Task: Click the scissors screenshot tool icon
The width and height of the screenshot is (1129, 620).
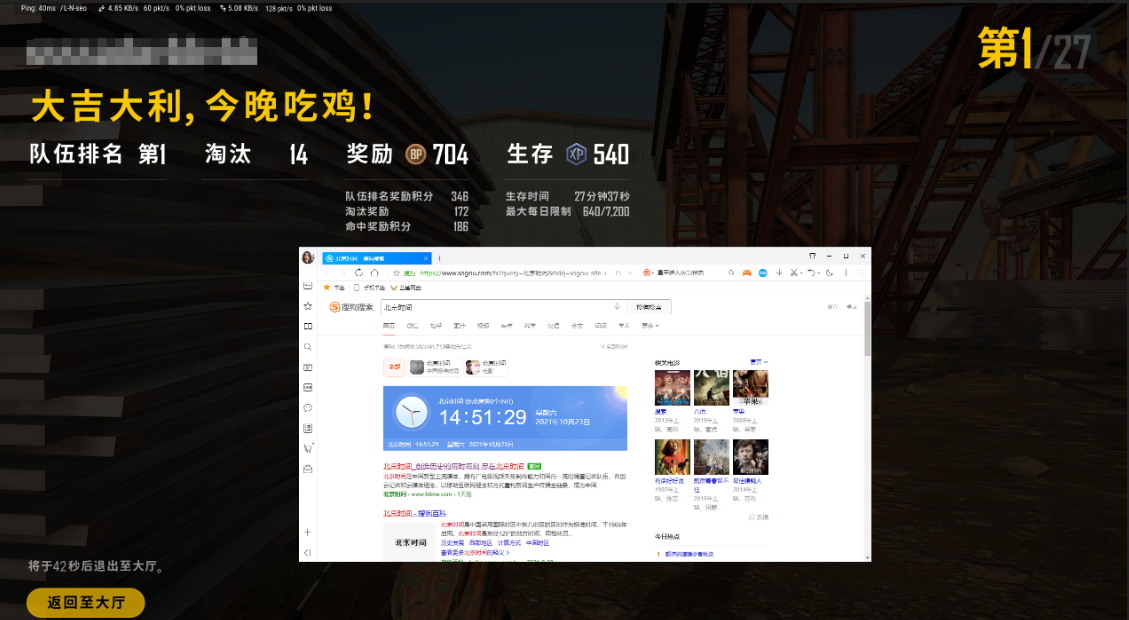Action: click(793, 273)
